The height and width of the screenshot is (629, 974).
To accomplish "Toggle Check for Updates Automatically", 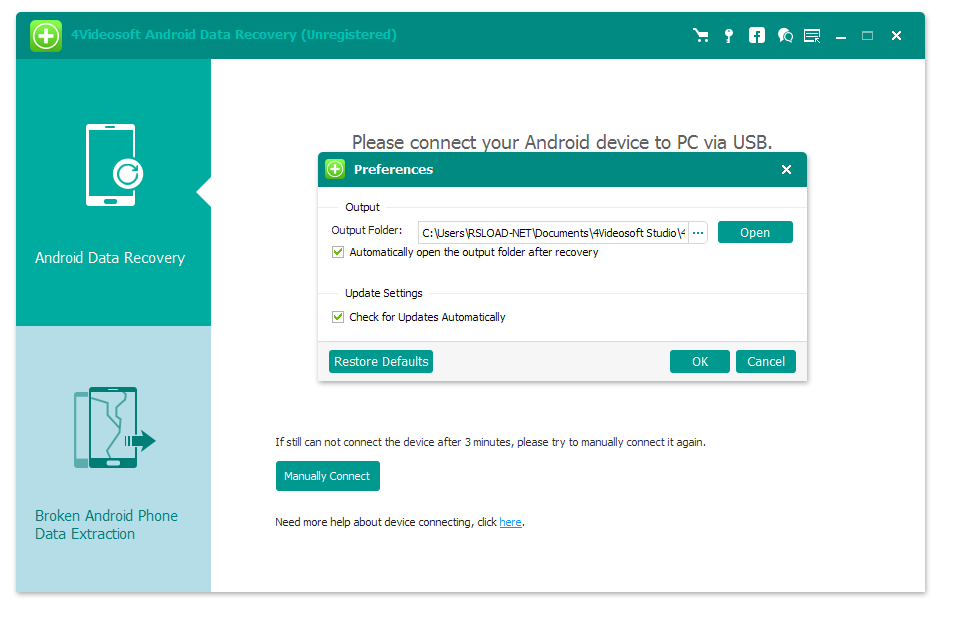I will [338, 317].
